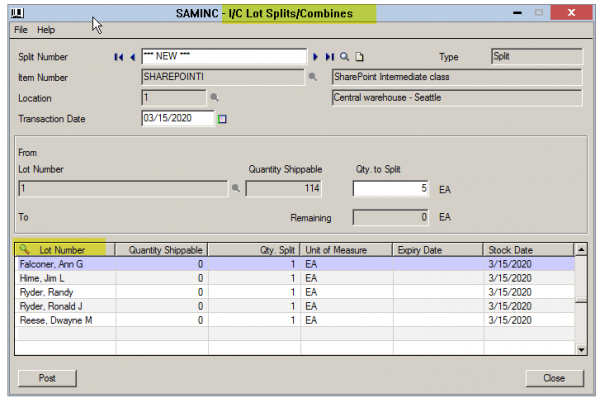
Task: Go to next split number record
Action: pos(315,57)
